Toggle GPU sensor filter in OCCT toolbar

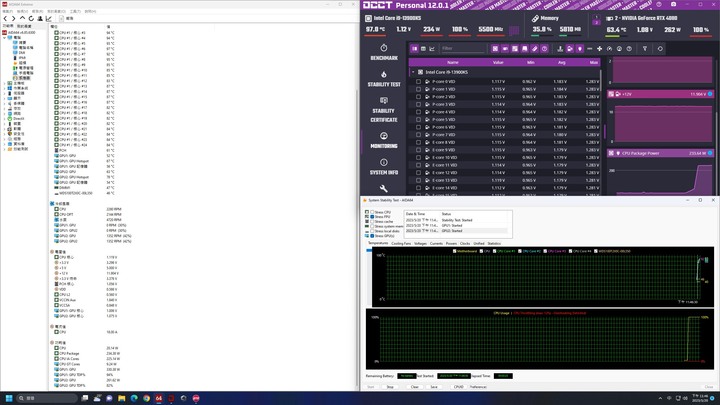click(x=505, y=49)
